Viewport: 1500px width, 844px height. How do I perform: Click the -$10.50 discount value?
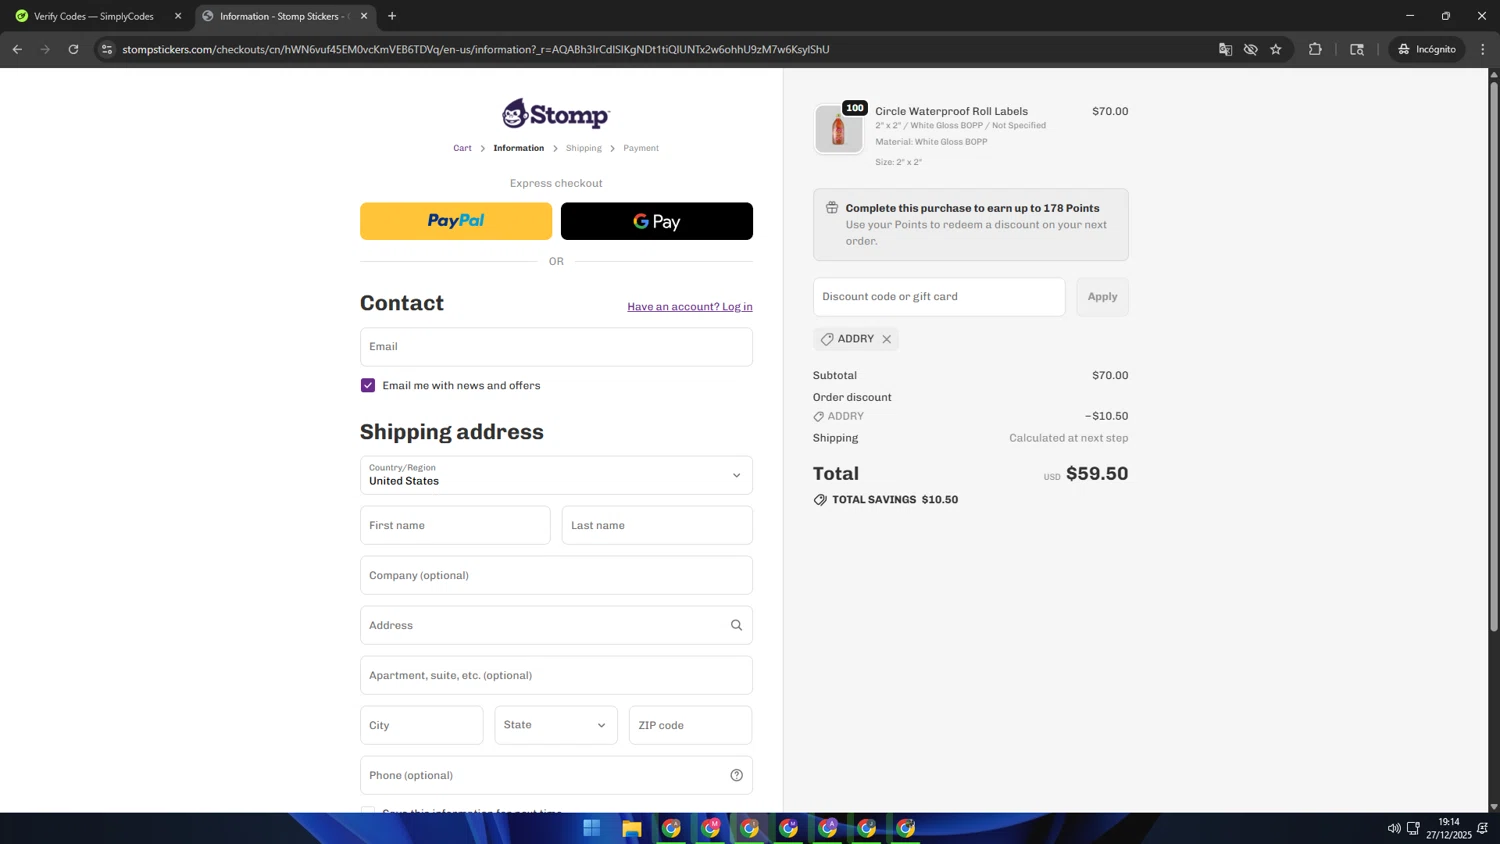[1106, 416]
